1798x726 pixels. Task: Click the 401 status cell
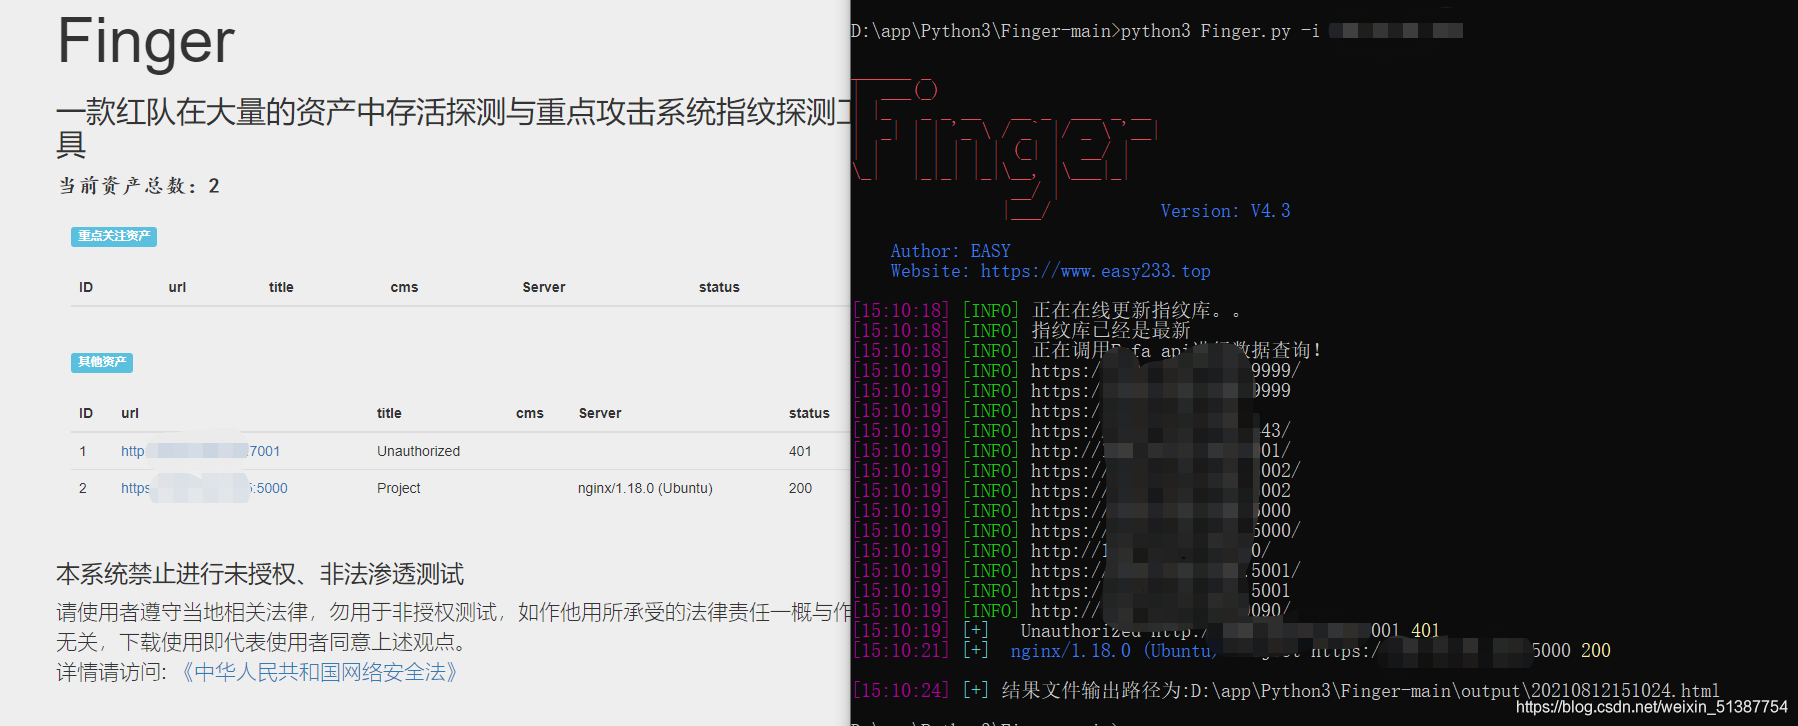(800, 451)
